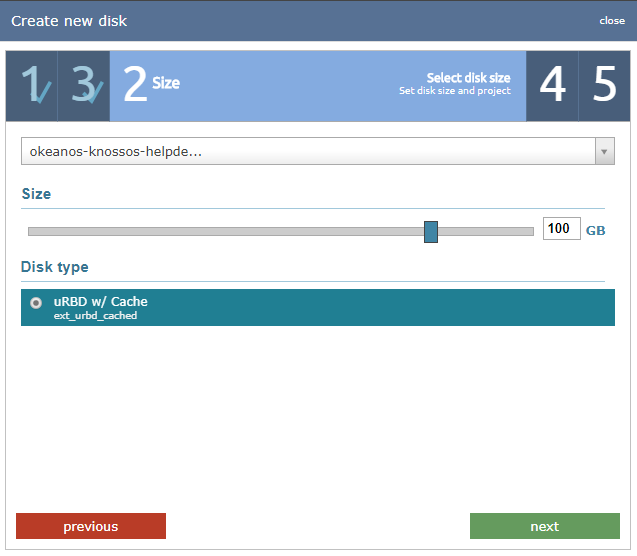Image resolution: width=637 pixels, height=556 pixels.
Task: Select the current step 2 Size tab
Action: [x=151, y=85]
